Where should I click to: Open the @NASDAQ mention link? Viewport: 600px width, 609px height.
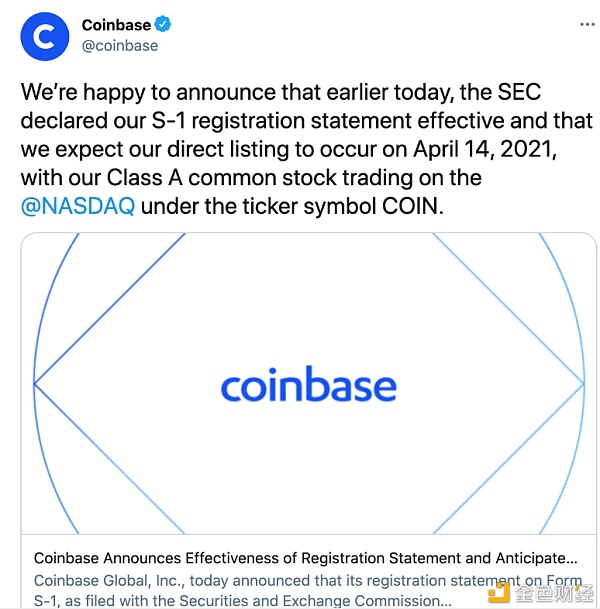point(78,206)
